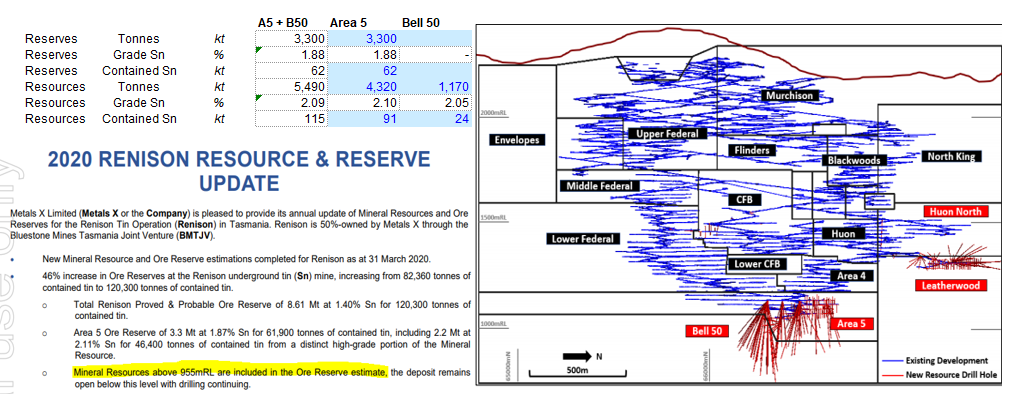This screenshot has width=1009, height=396.
Task: Click the Area 5 resources tonnes cell 4,320
Action: pos(363,86)
